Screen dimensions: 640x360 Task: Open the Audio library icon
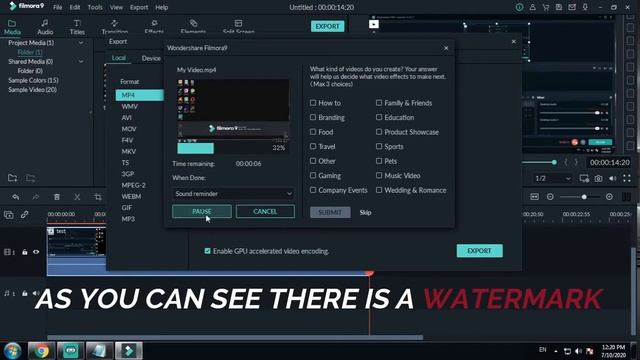[44, 23]
